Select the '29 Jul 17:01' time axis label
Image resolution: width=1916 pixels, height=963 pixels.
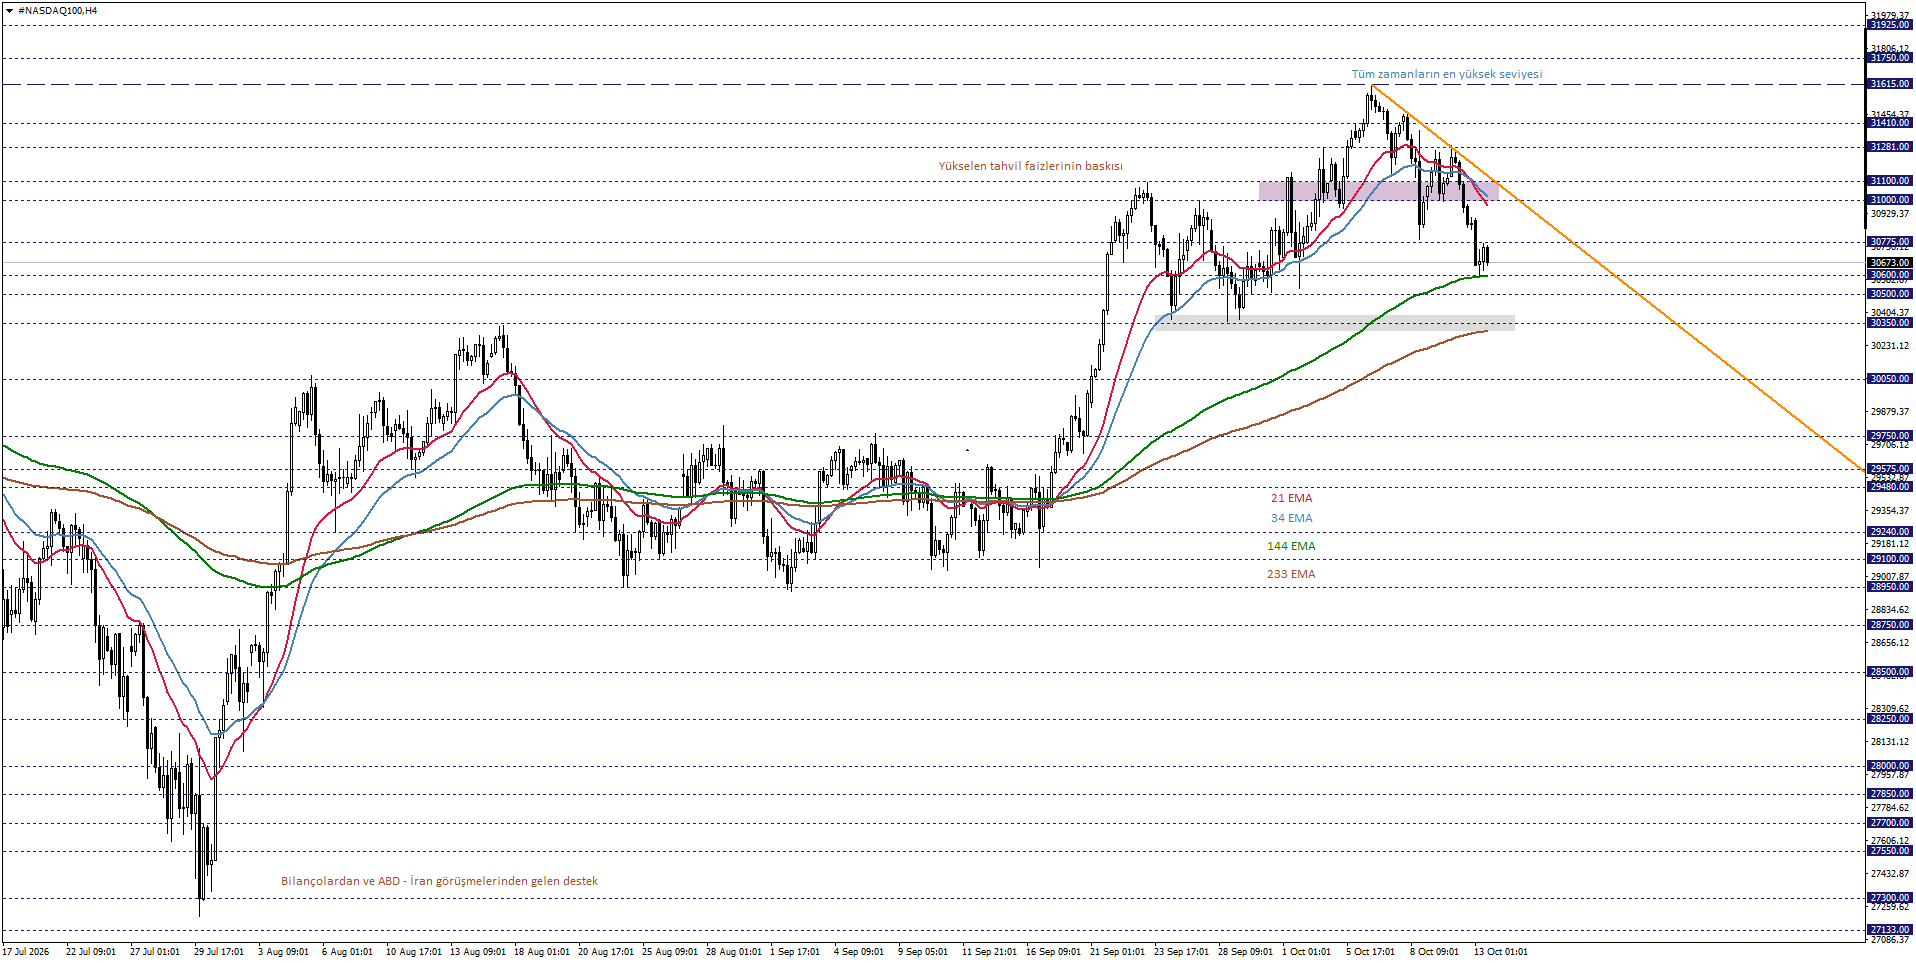tap(219, 952)
